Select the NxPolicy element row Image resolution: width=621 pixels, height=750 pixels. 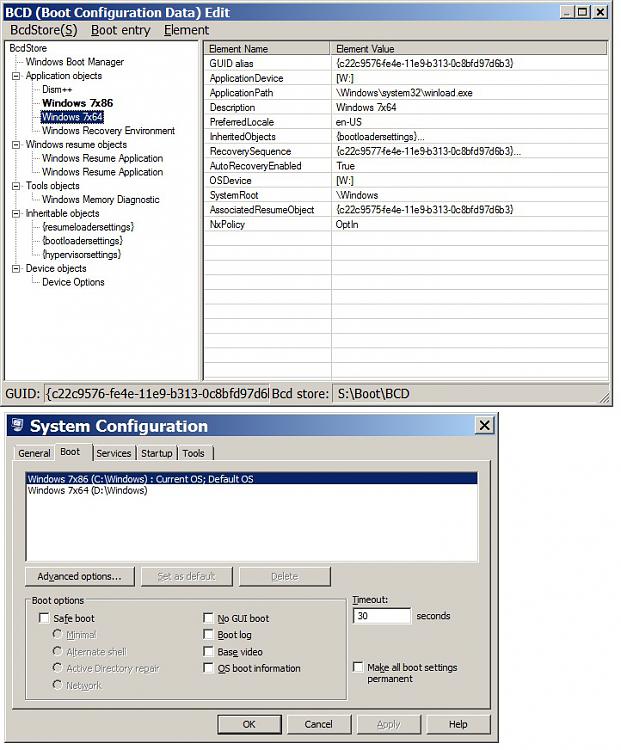pyautogui.click(x=406, y=224)
